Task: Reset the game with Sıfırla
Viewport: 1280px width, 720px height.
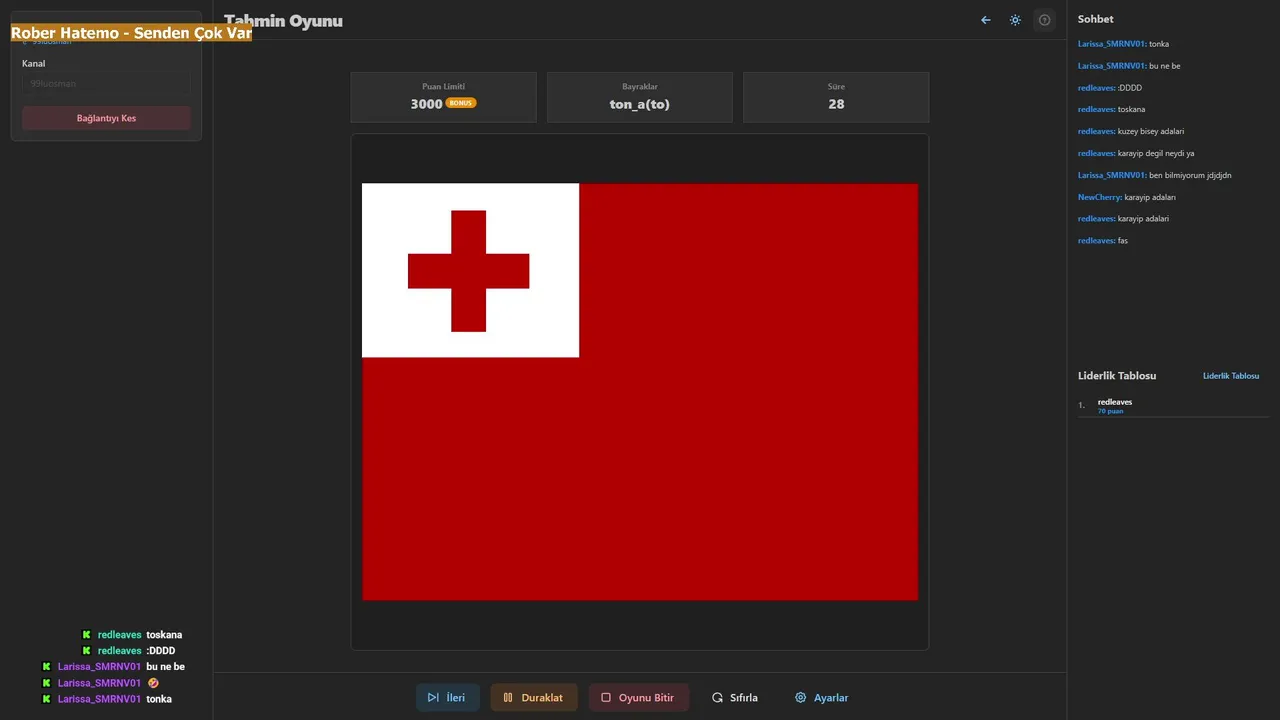Action: (x=734, y=697)
